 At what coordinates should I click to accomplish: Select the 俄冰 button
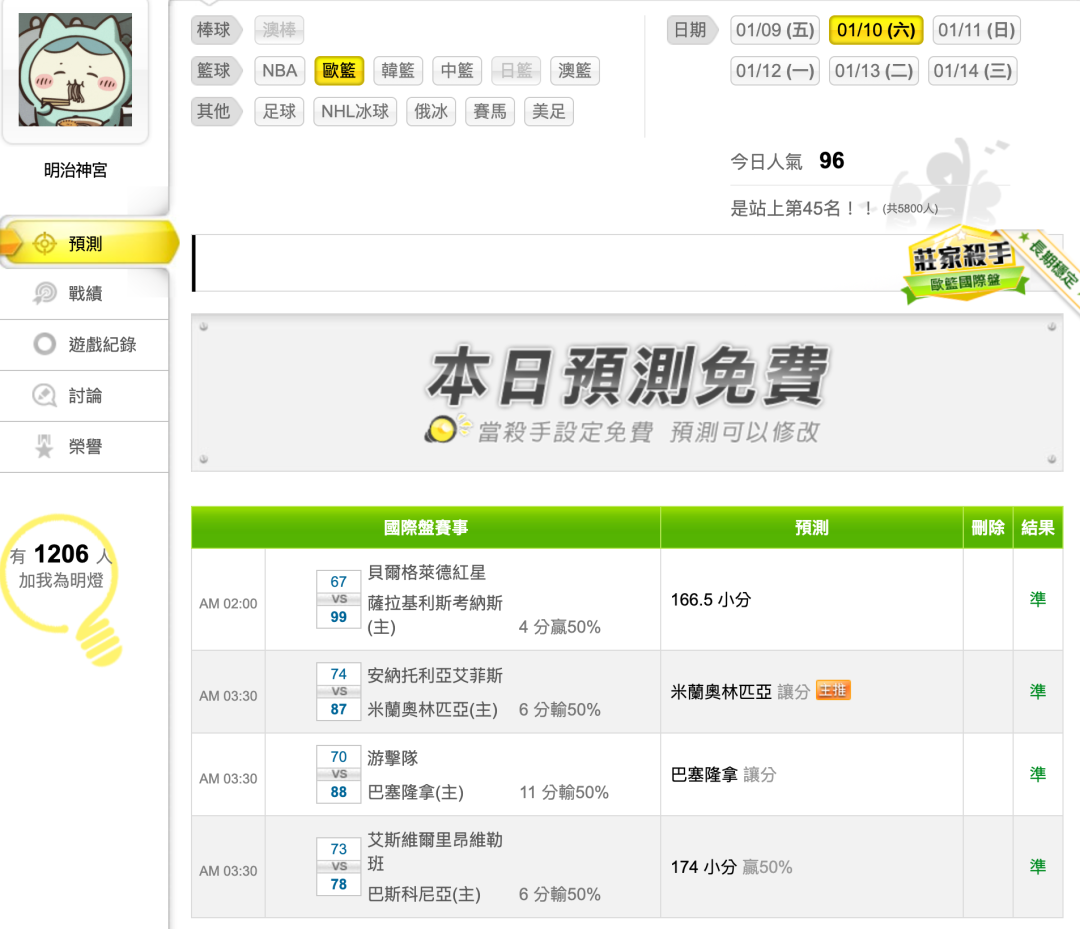pyautogui.click(x=431, y=111)
